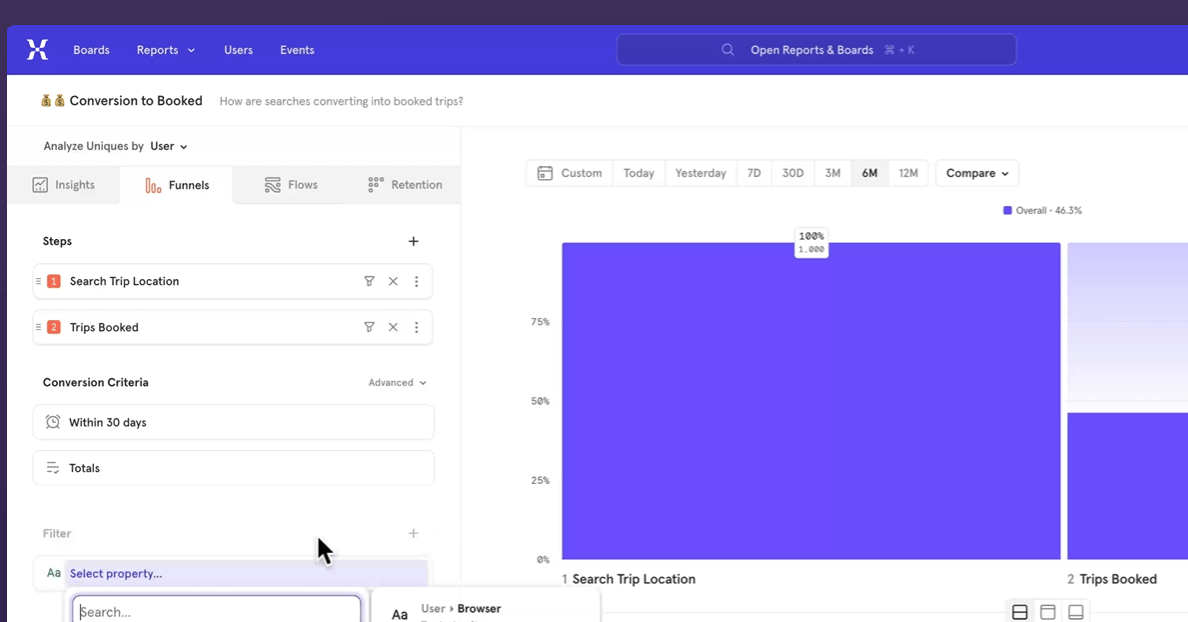Switch chart to the middle layout view
Image resolution: width=1188 pixels, height=622 pixels.
1047,610
